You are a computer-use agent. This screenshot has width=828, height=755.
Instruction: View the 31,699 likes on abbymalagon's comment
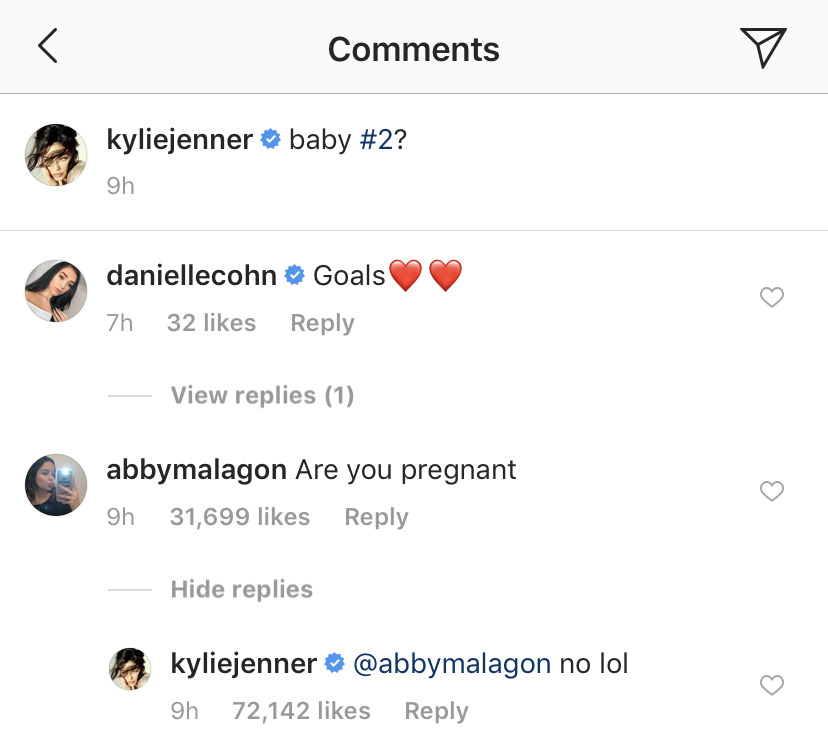pyautogui.click(x=240, y=517)
